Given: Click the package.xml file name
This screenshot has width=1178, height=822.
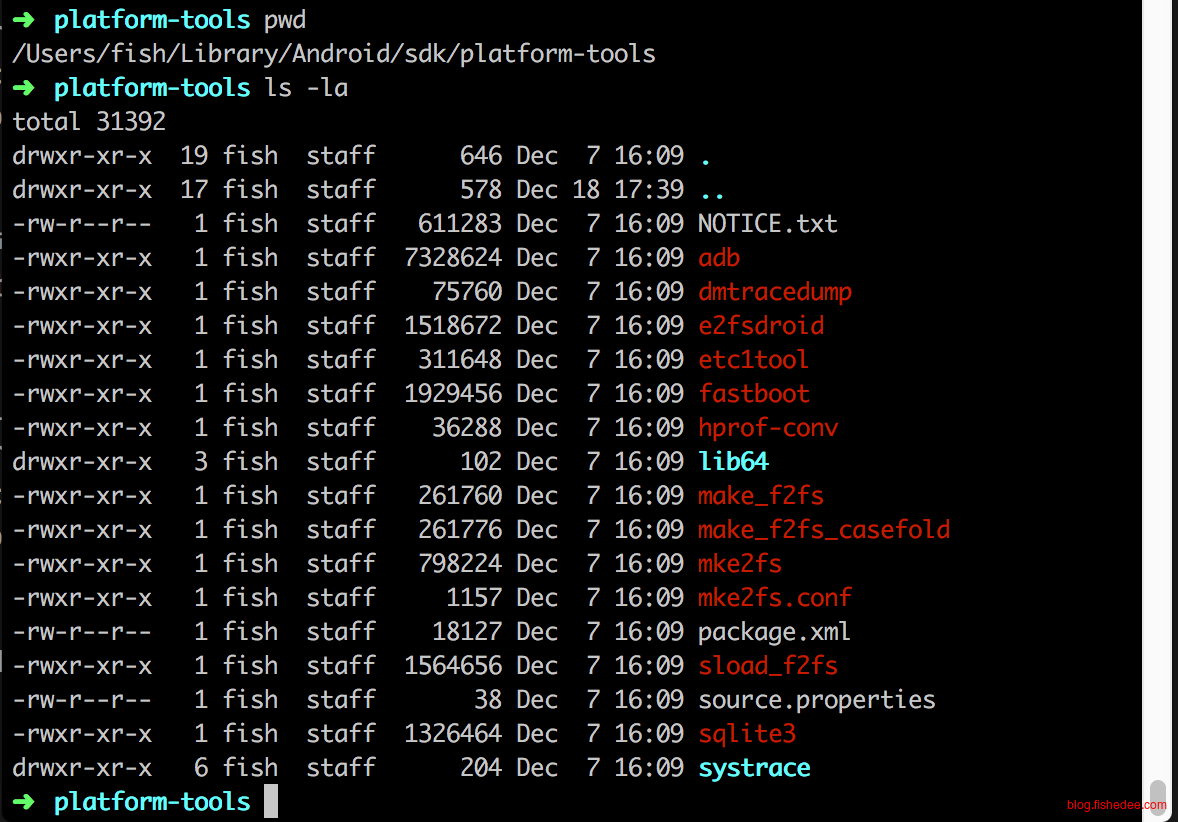Looking at the screenshot, I should coord(774,632).
